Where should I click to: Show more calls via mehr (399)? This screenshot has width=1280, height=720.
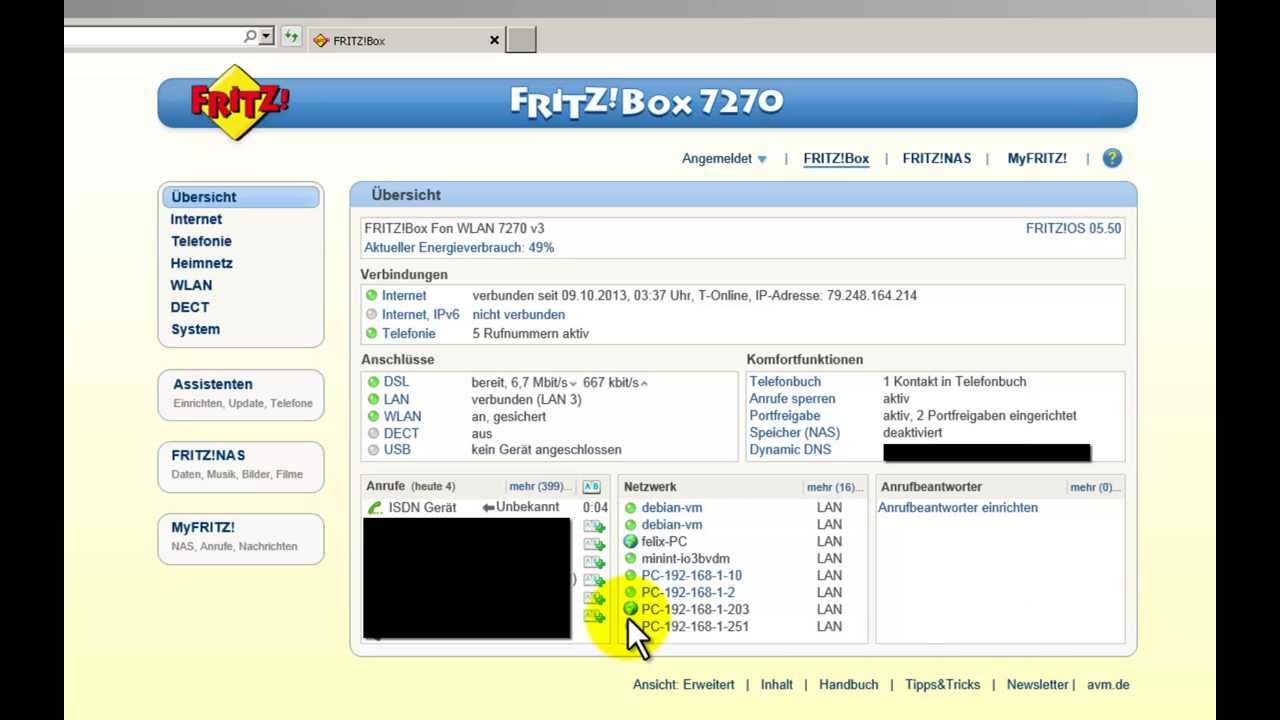tap(541, 487)
